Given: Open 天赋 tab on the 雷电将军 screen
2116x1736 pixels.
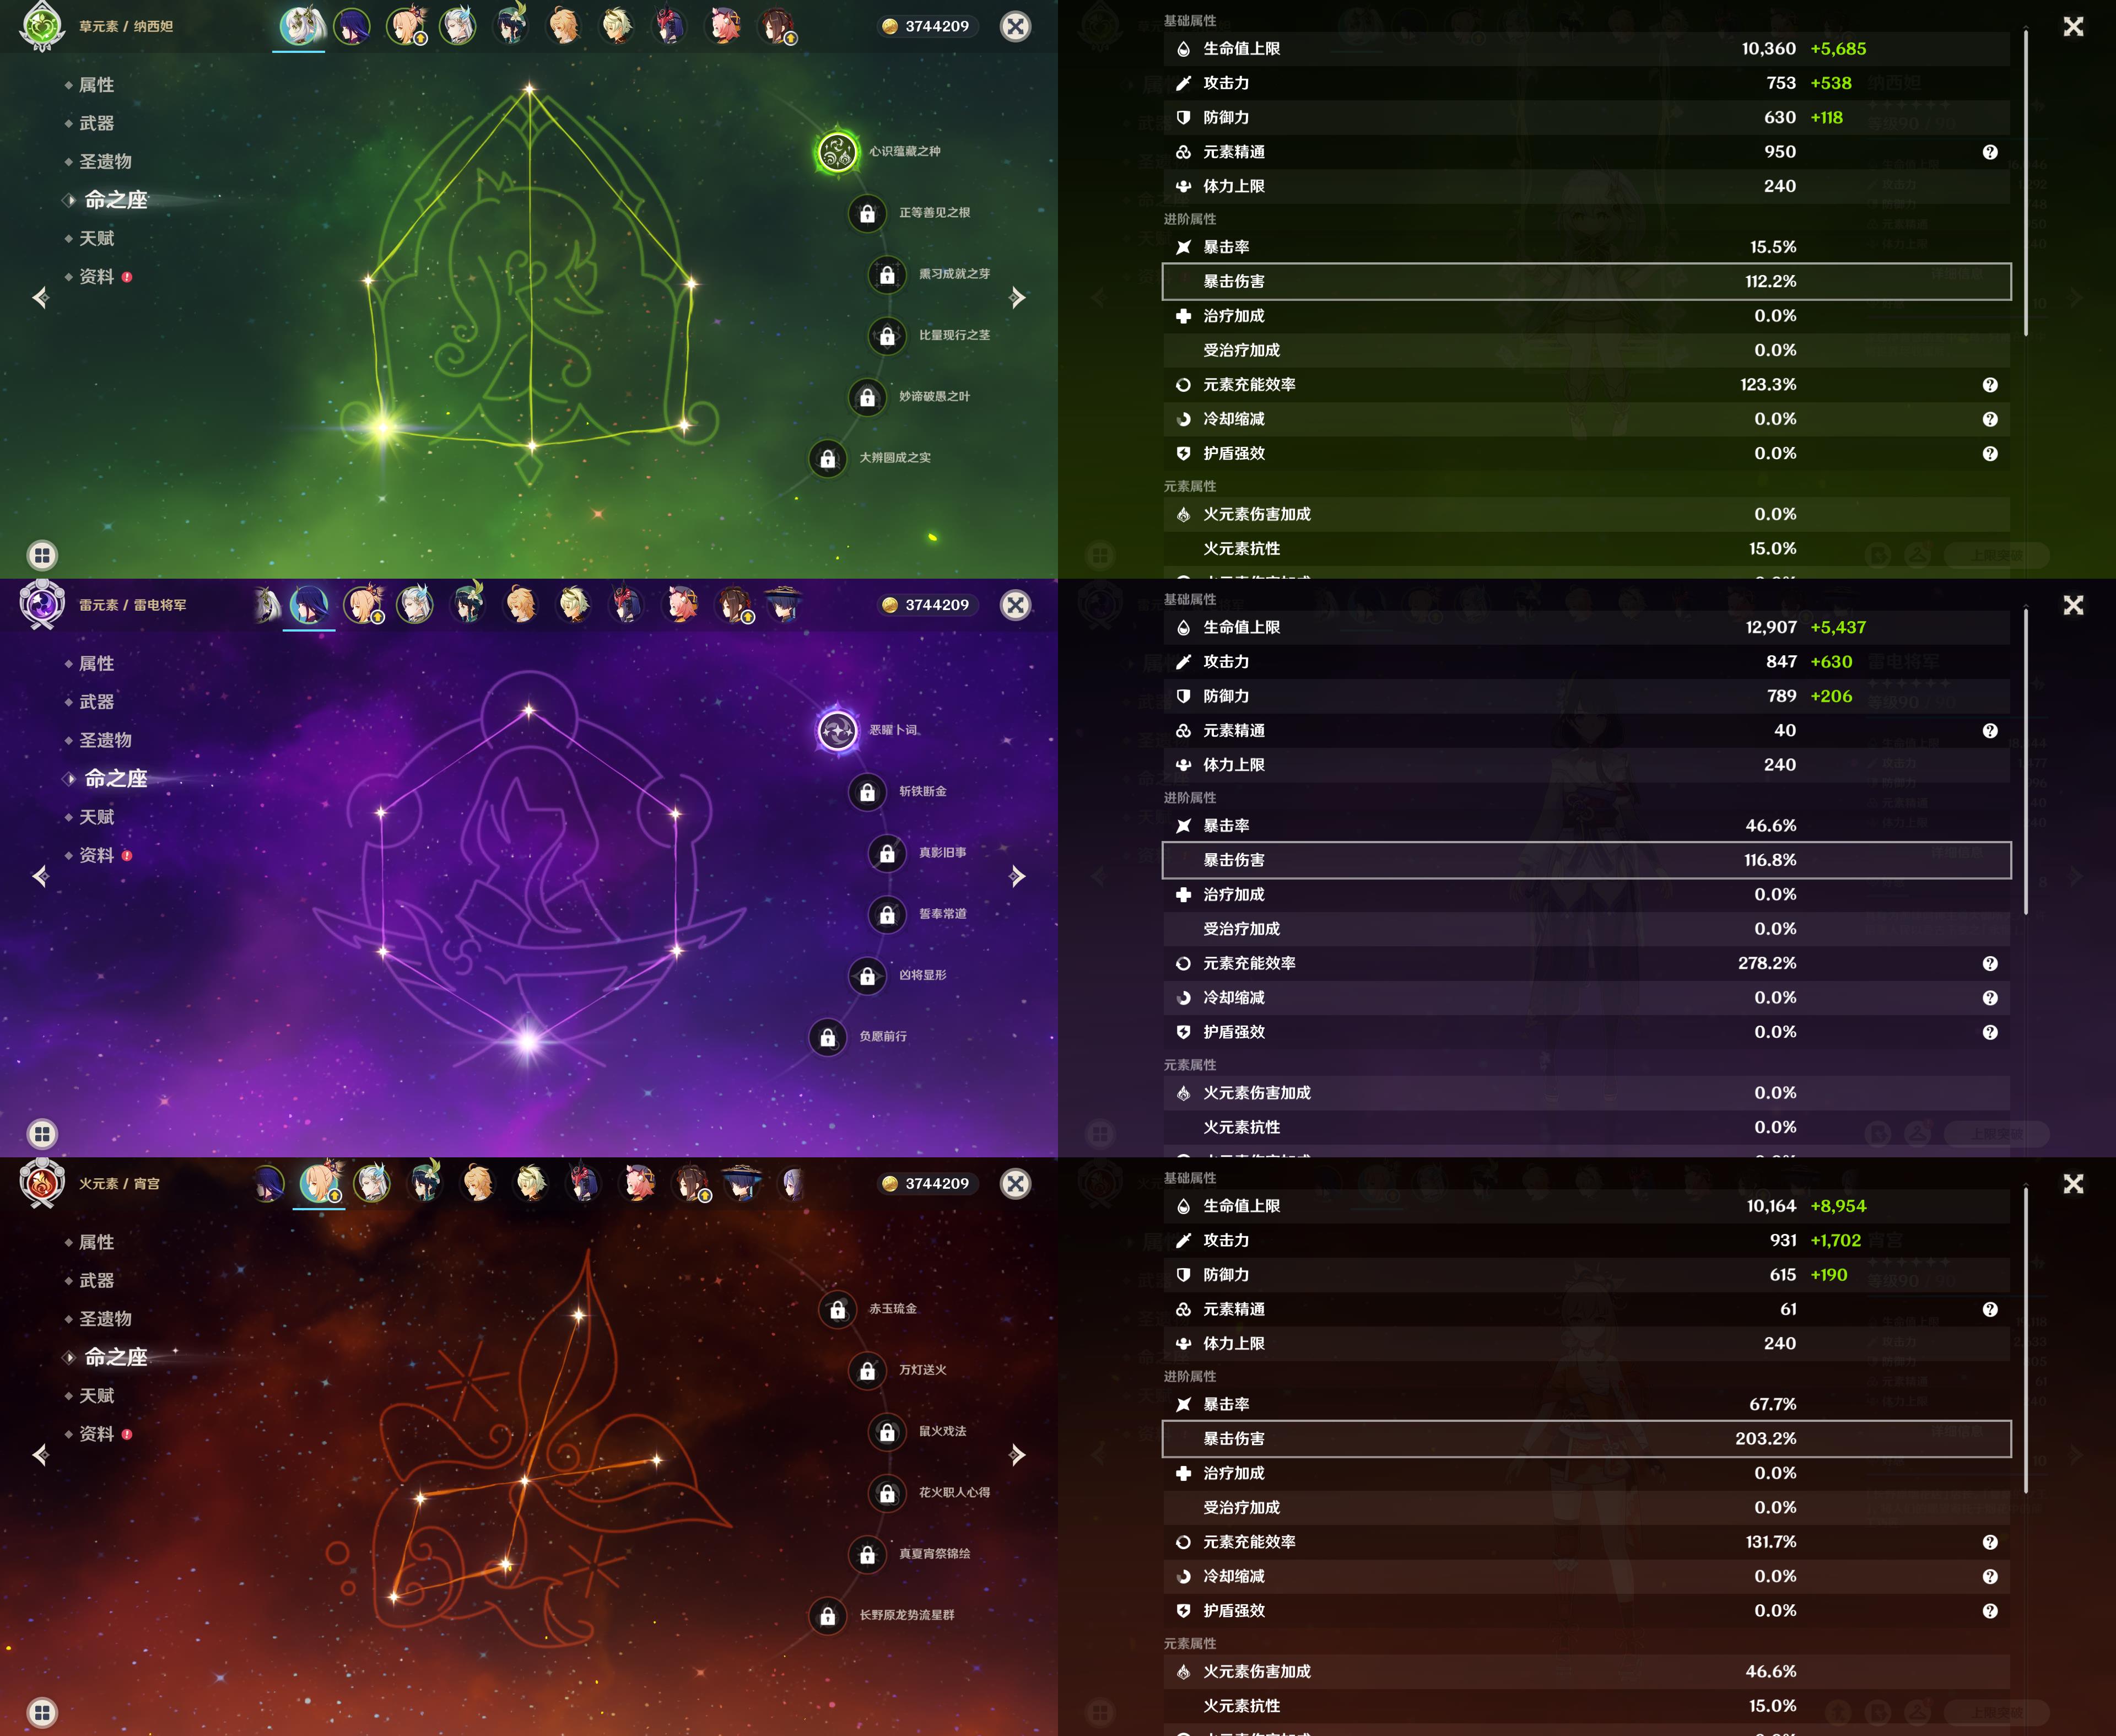Looking at the screenshot, I should point(97,817).
